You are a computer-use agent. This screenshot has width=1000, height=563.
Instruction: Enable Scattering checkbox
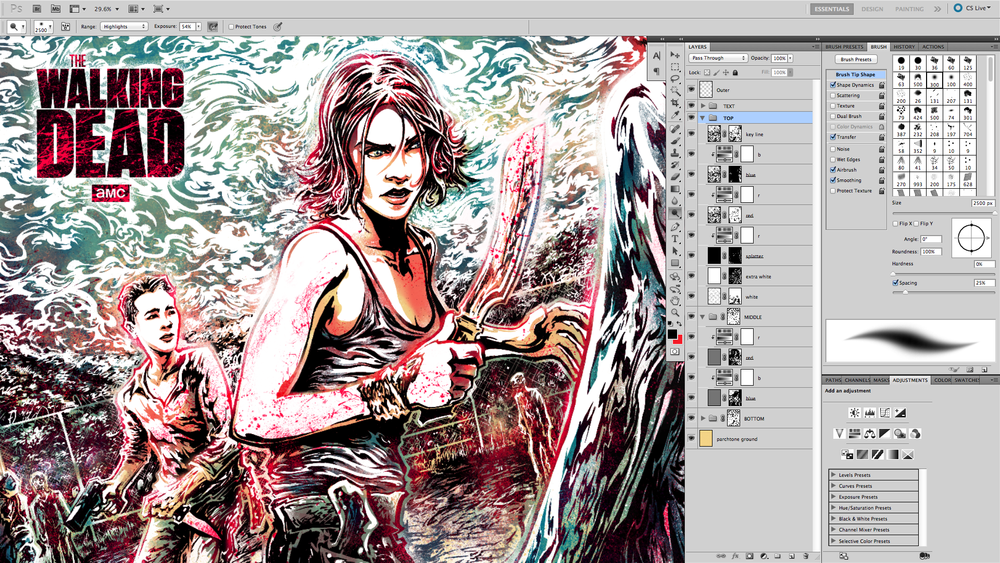833,95
